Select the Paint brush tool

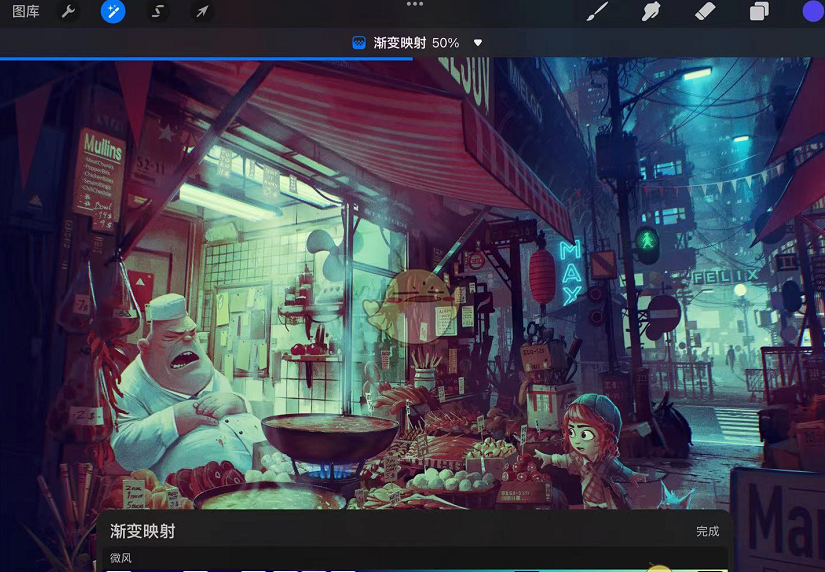(x=597, y=11)
